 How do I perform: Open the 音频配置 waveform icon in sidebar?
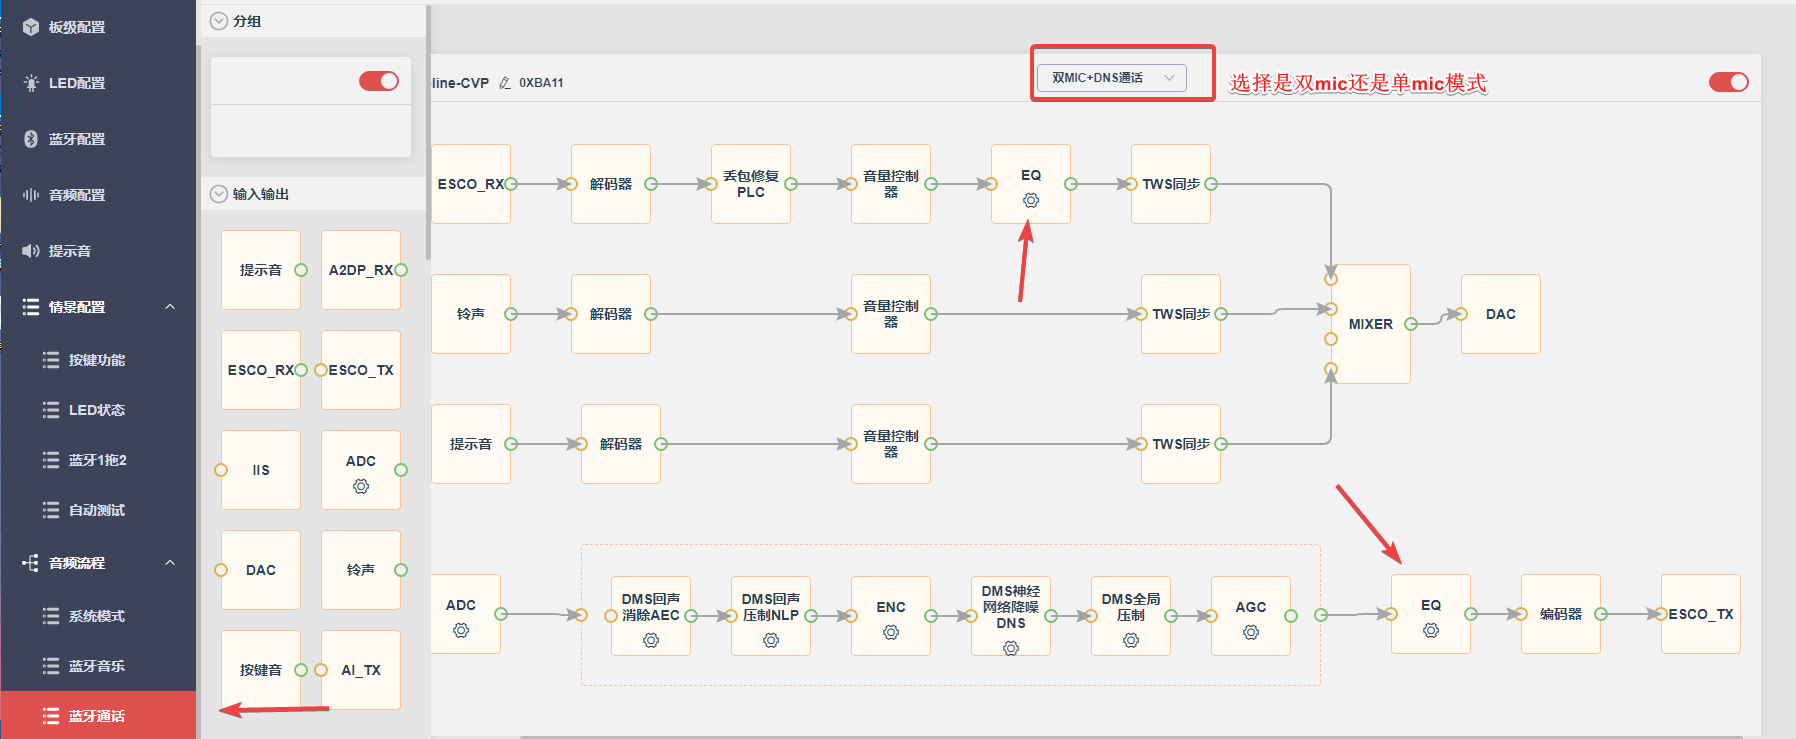pyautogui.click(x=31, y=195)
